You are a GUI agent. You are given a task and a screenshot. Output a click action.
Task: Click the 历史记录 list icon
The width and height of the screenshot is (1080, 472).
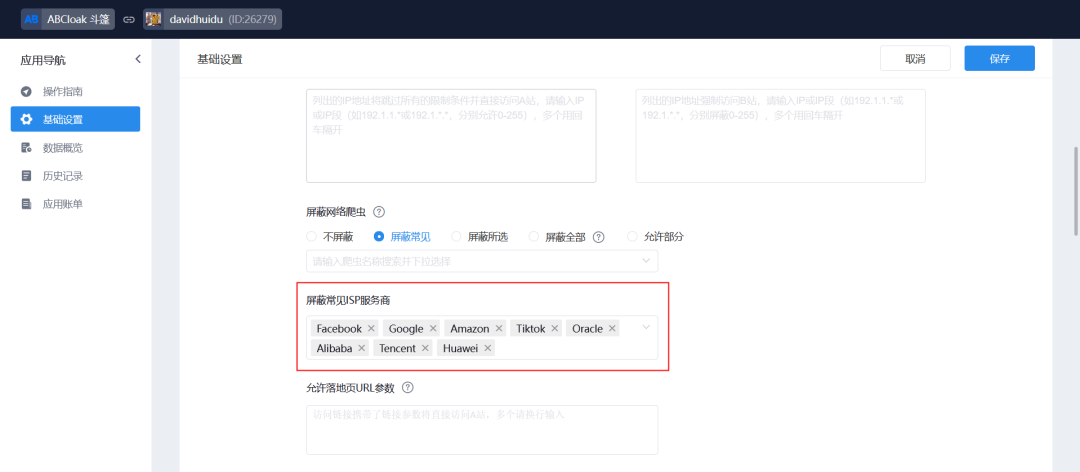(x=26, y=176)
